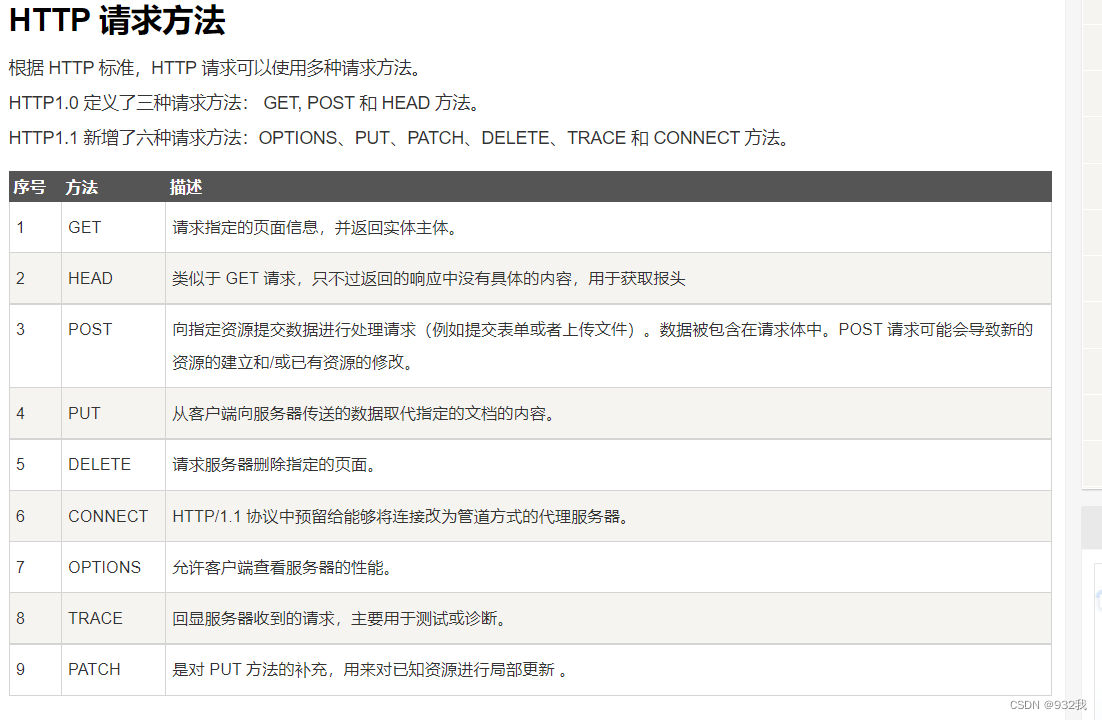Click the DELETE description 请求服务器删除指定的页面
Image resolution: width=1102 pixels, height=720 pixels.
[x=260, y=464]
